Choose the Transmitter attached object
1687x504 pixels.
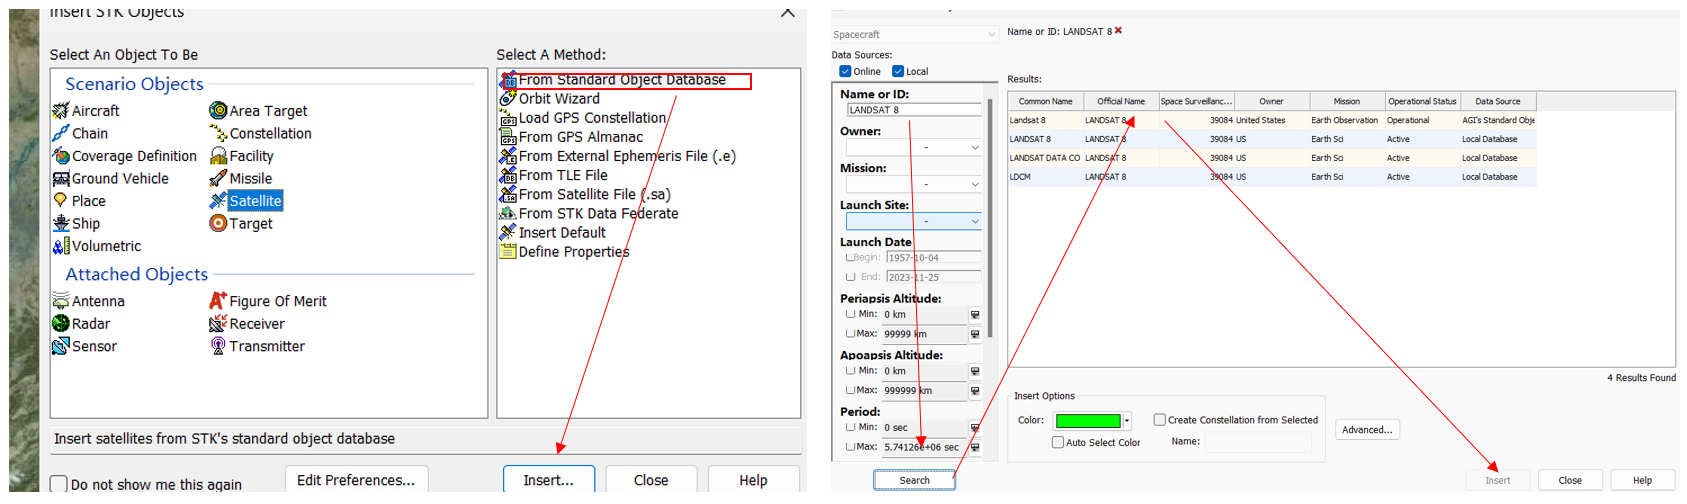[257, 346]
